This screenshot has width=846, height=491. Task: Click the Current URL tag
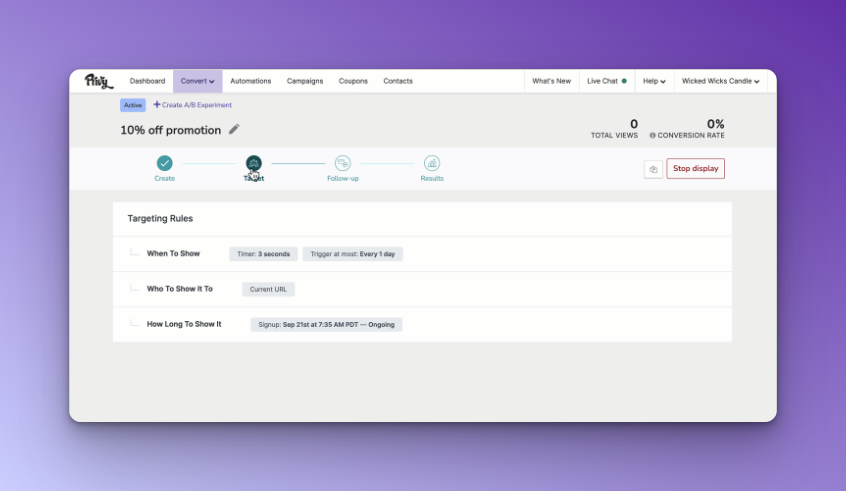(x=268, y=289)
